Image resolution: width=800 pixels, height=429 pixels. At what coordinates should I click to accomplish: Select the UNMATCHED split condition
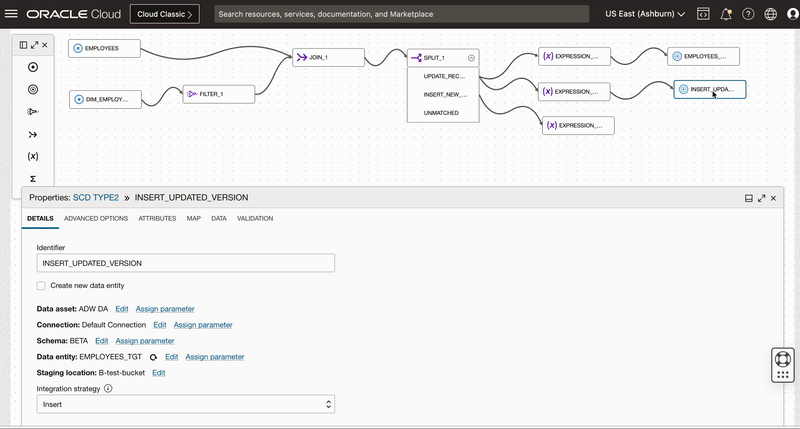[443, 113]
